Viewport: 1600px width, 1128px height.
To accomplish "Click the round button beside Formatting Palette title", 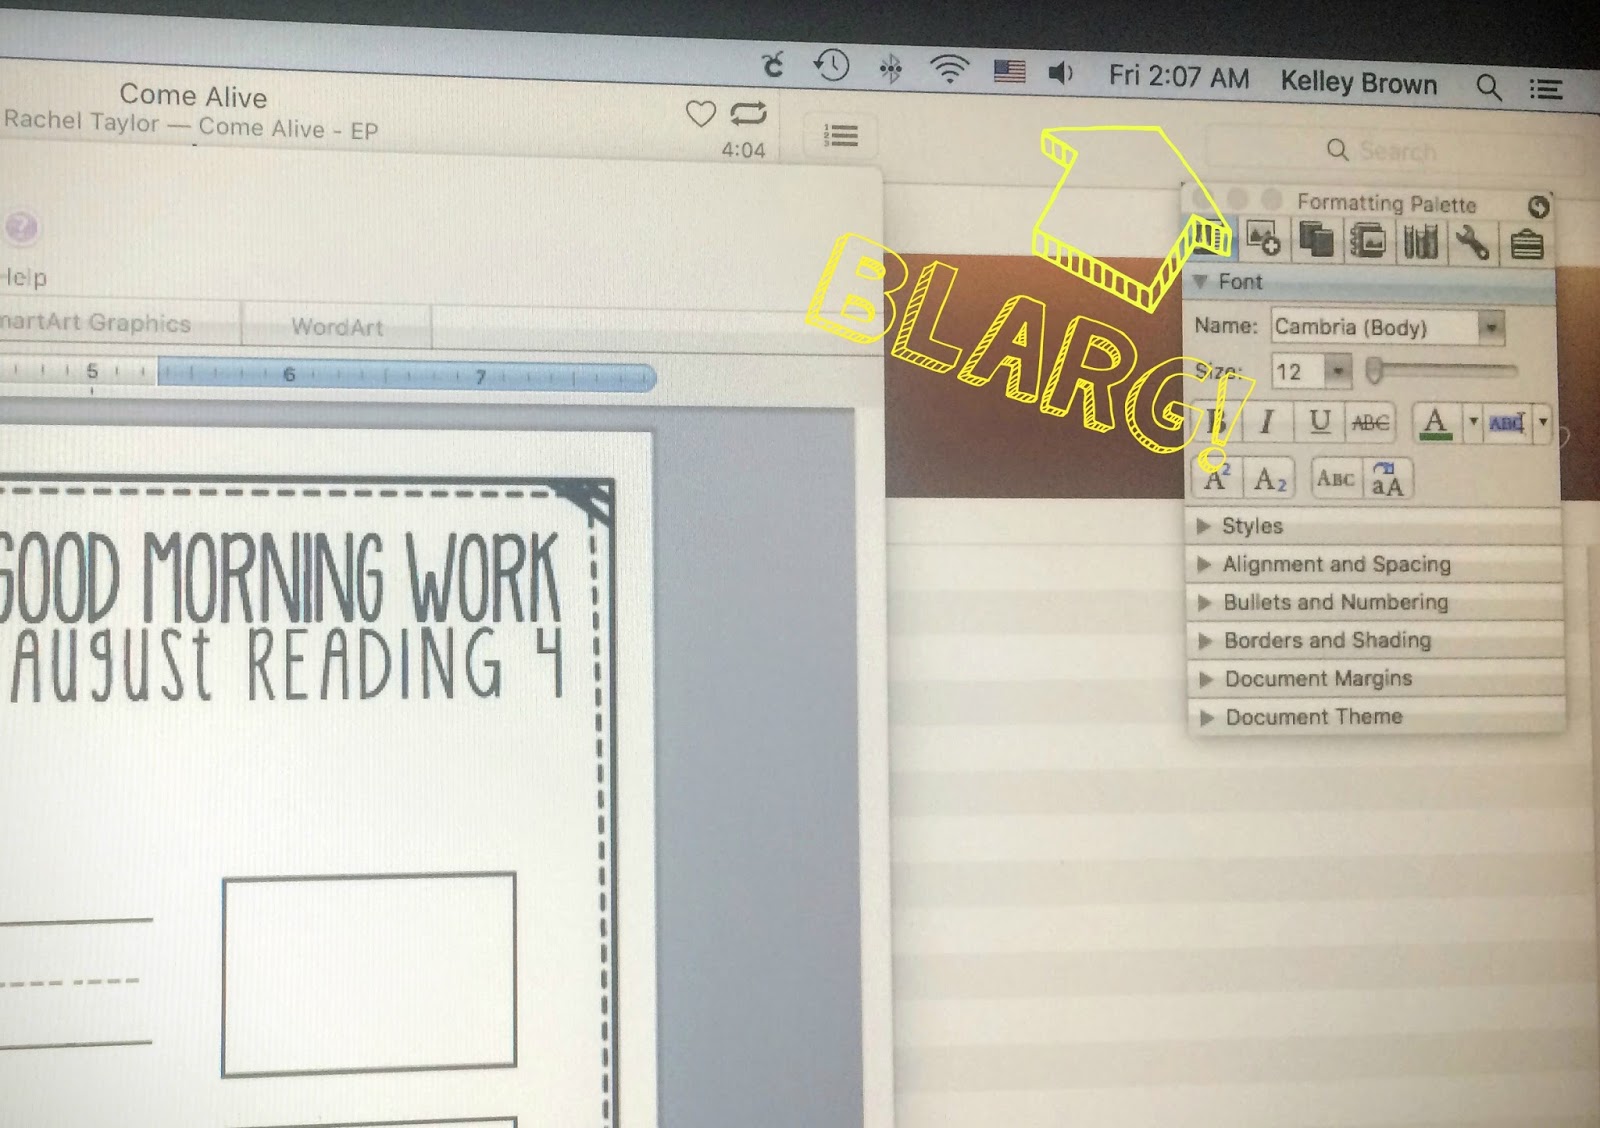I will point(1538,207).
